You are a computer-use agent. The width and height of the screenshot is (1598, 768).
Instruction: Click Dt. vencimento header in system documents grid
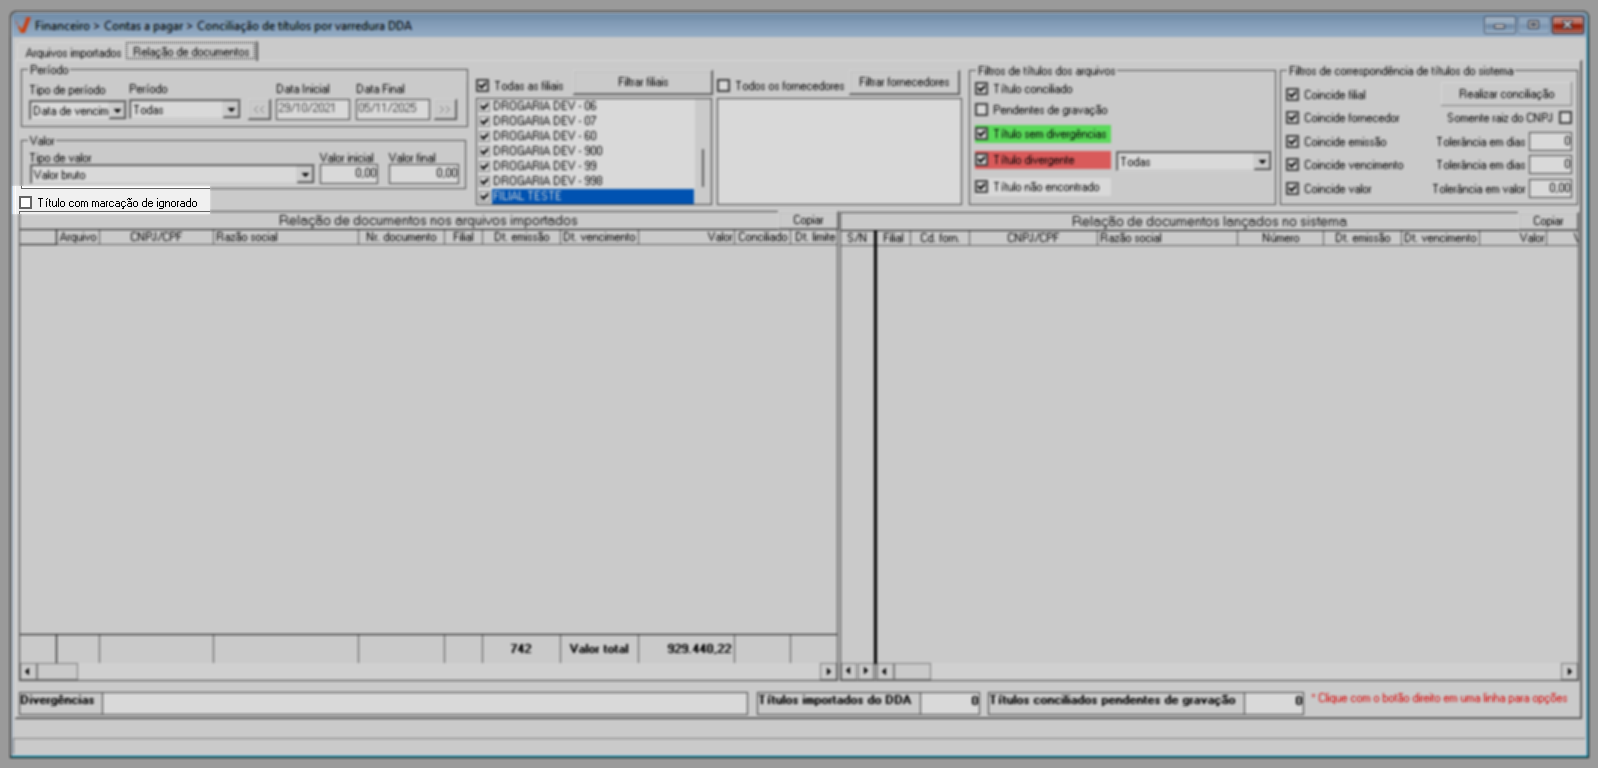pos(1440,238)
